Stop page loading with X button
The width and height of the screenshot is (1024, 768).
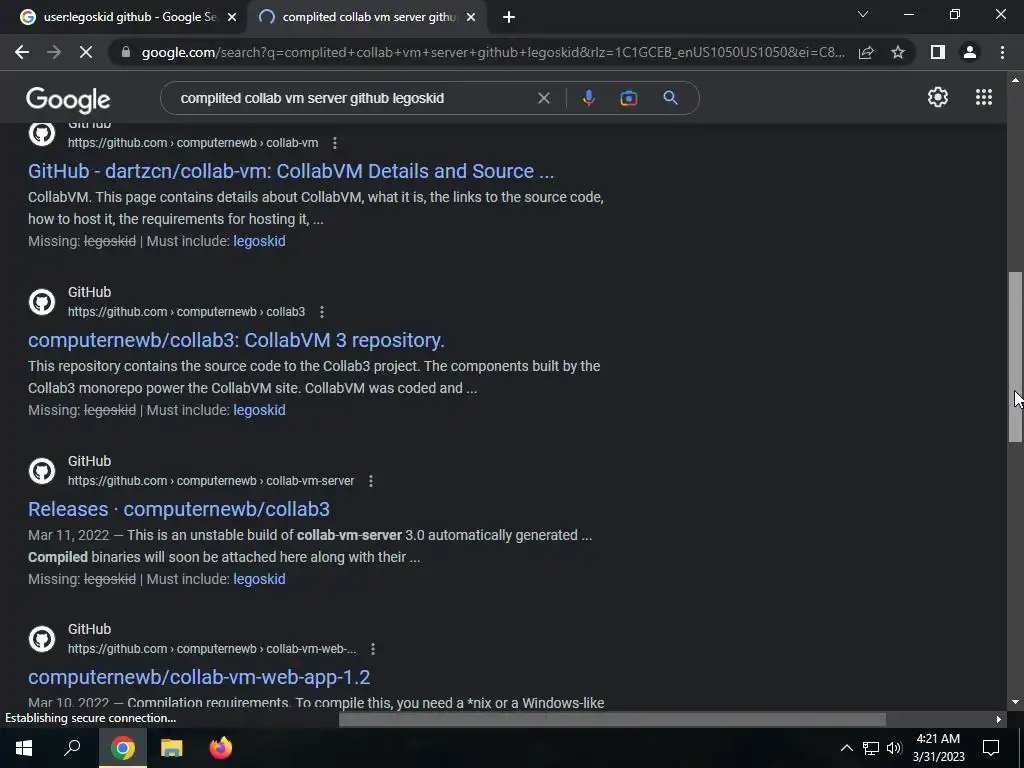coord(86,52)
